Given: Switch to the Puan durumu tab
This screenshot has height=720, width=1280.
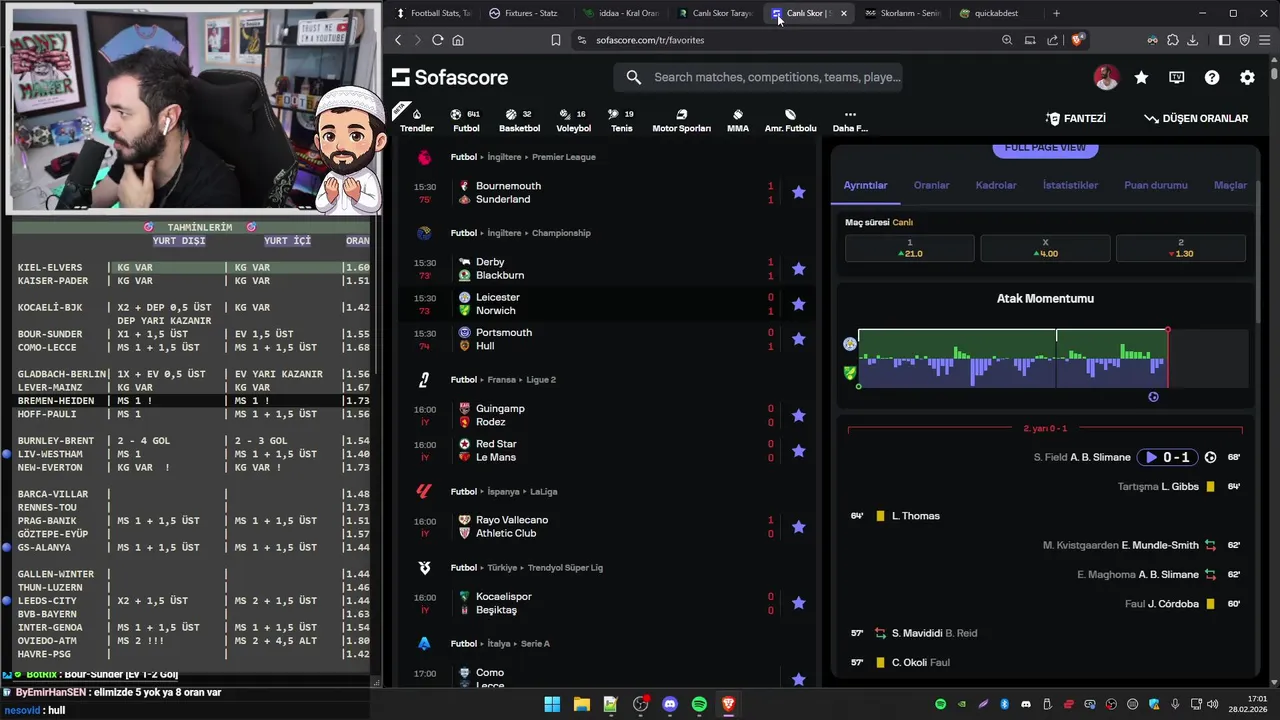Looking at the screenshot, I should tap(1156, 185).
